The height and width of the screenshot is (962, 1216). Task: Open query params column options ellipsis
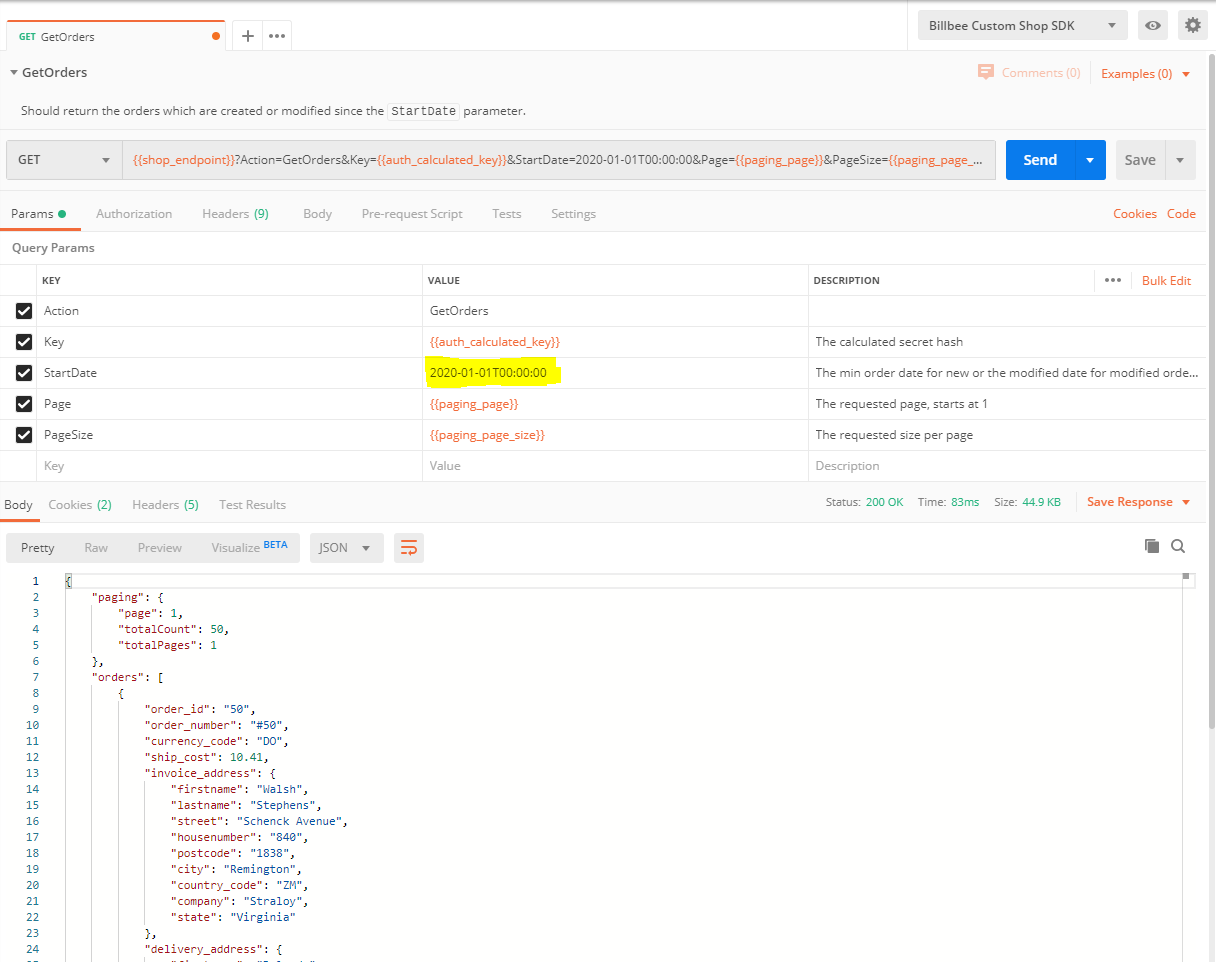point(1113,280)
